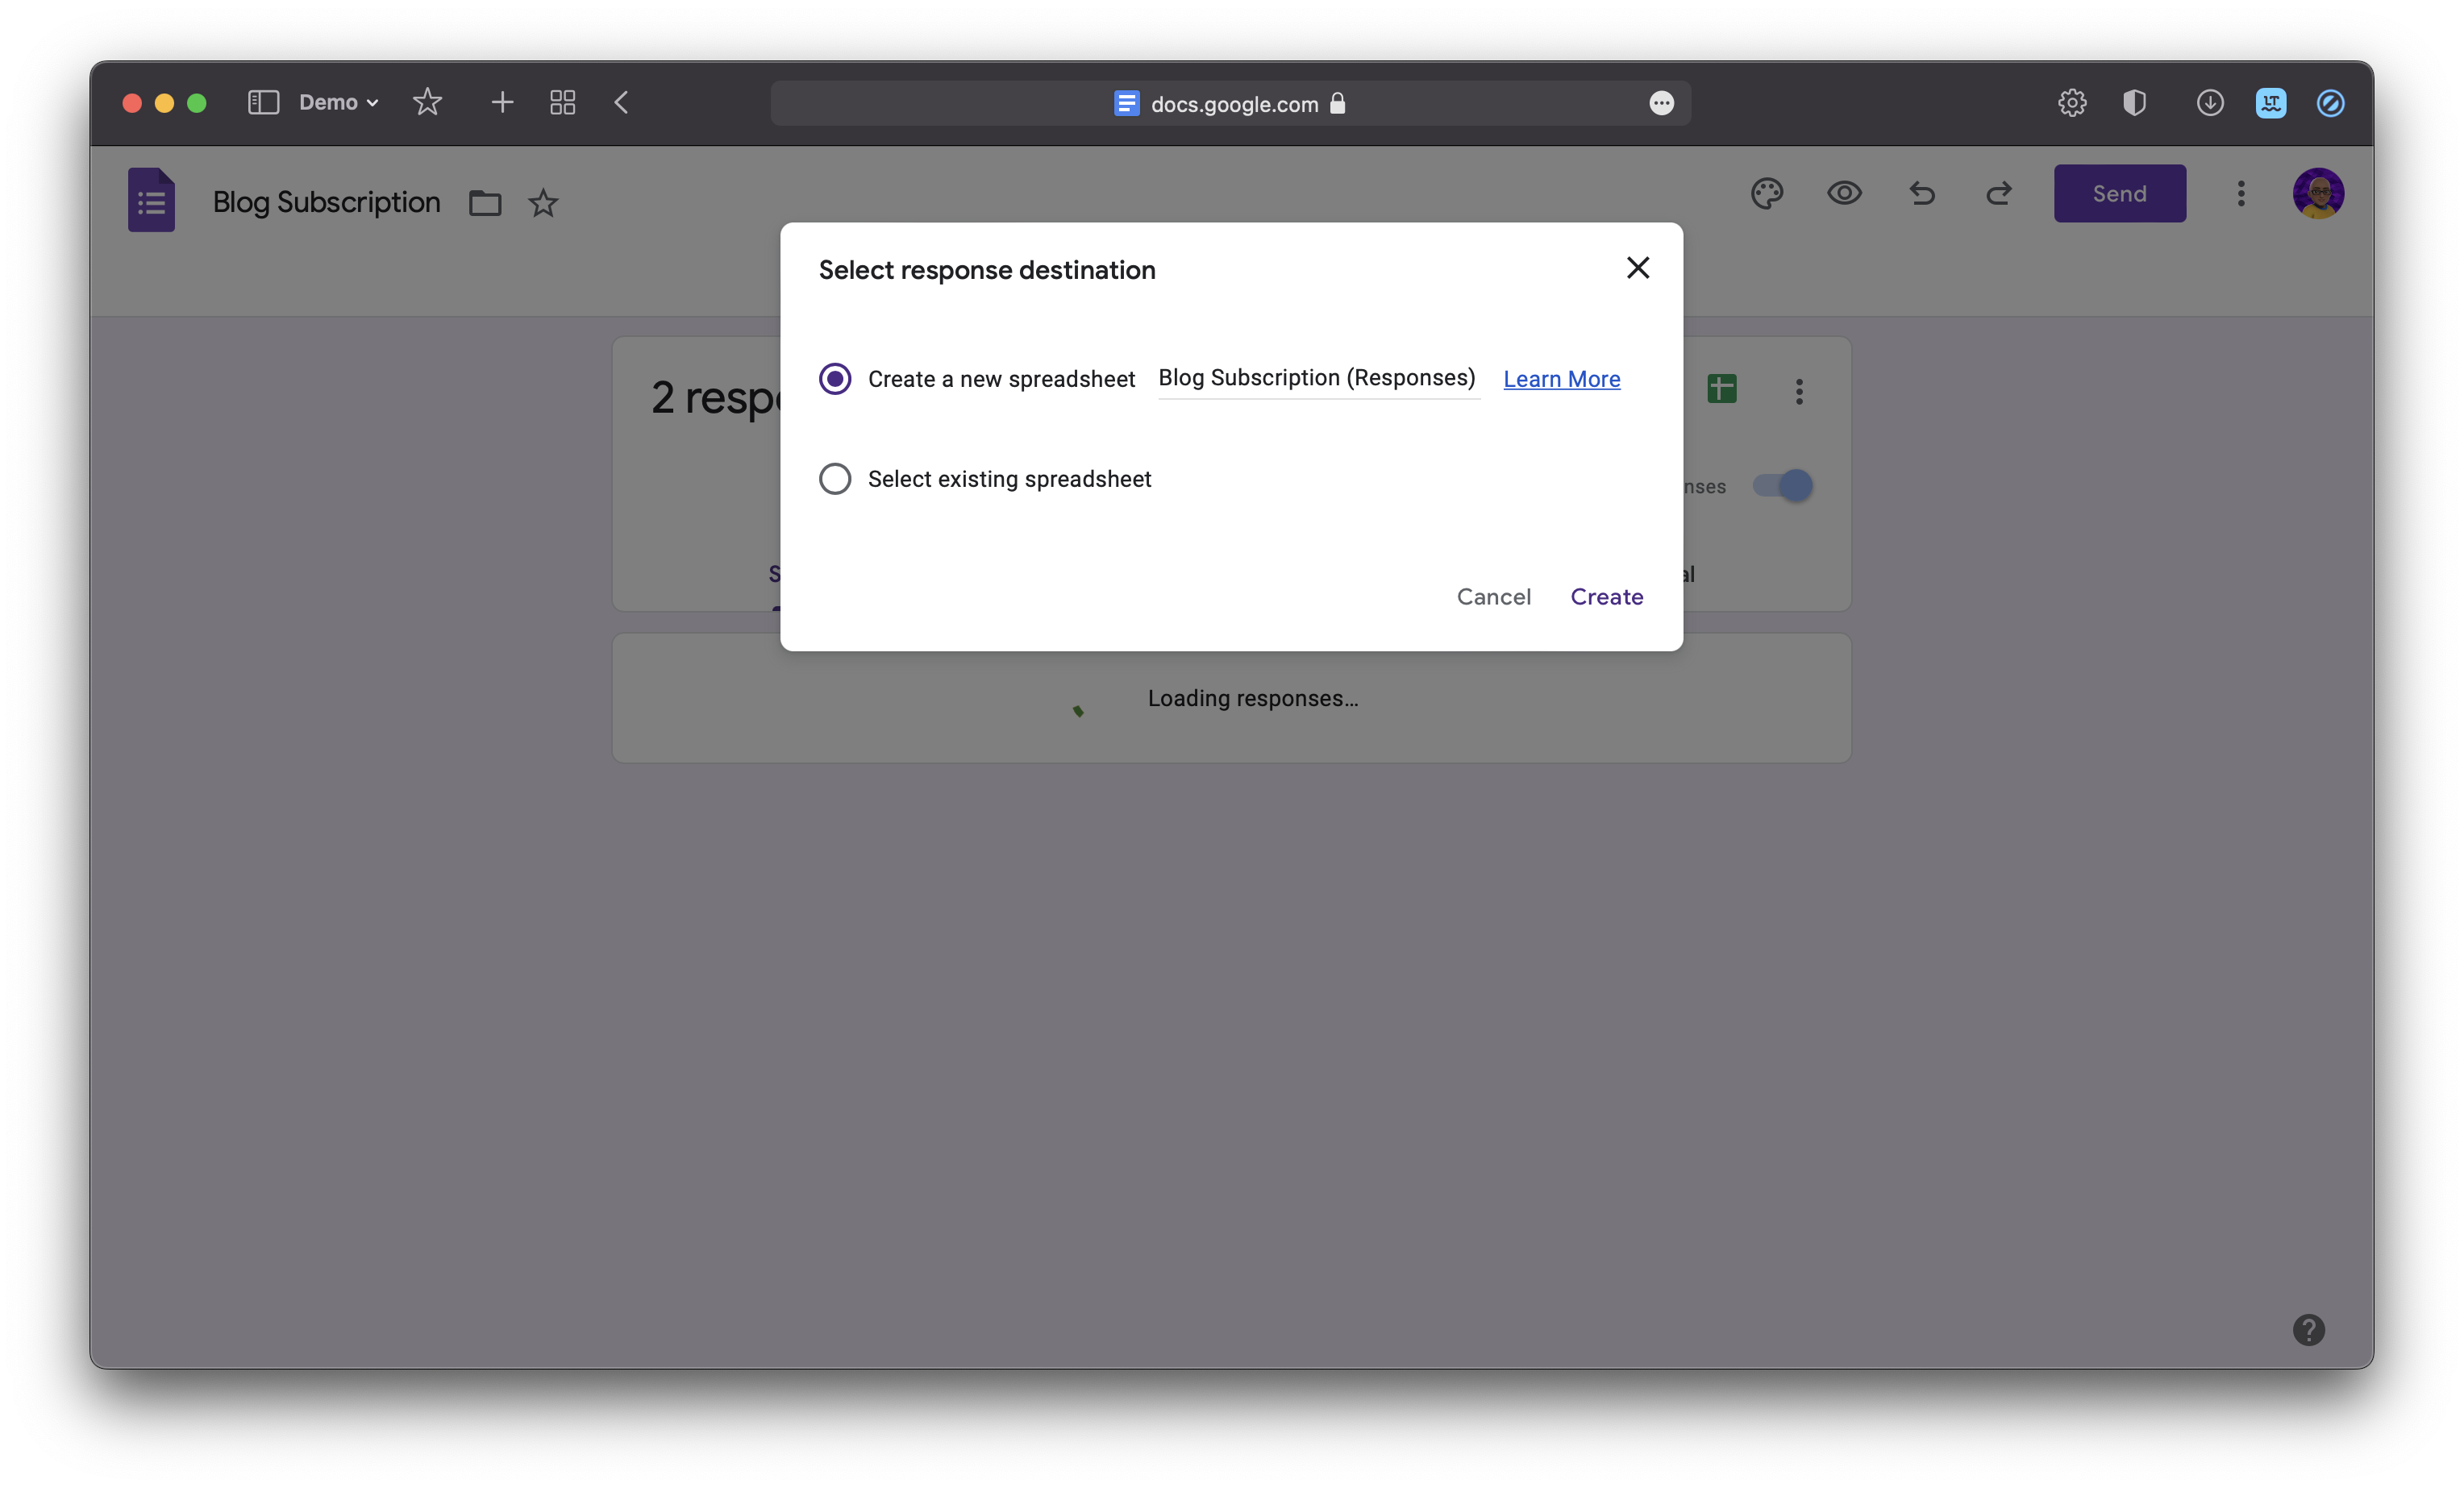This screenshot has height=1488, width=2464.
Task: Click the move to folder icon
Action: [x=485, y=203]
